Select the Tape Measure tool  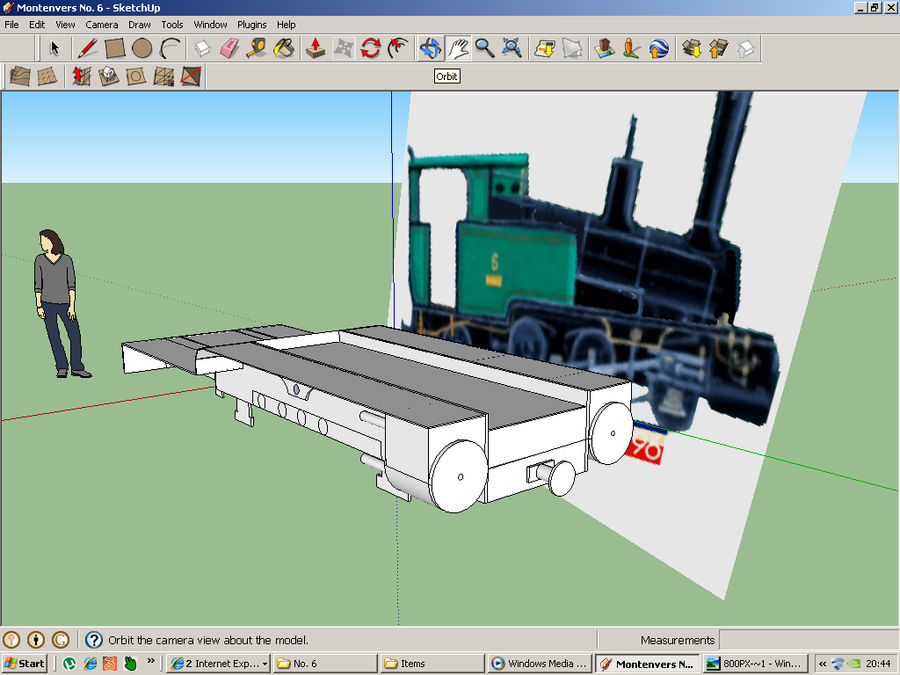pyautogui.click(x=257, y=48)
